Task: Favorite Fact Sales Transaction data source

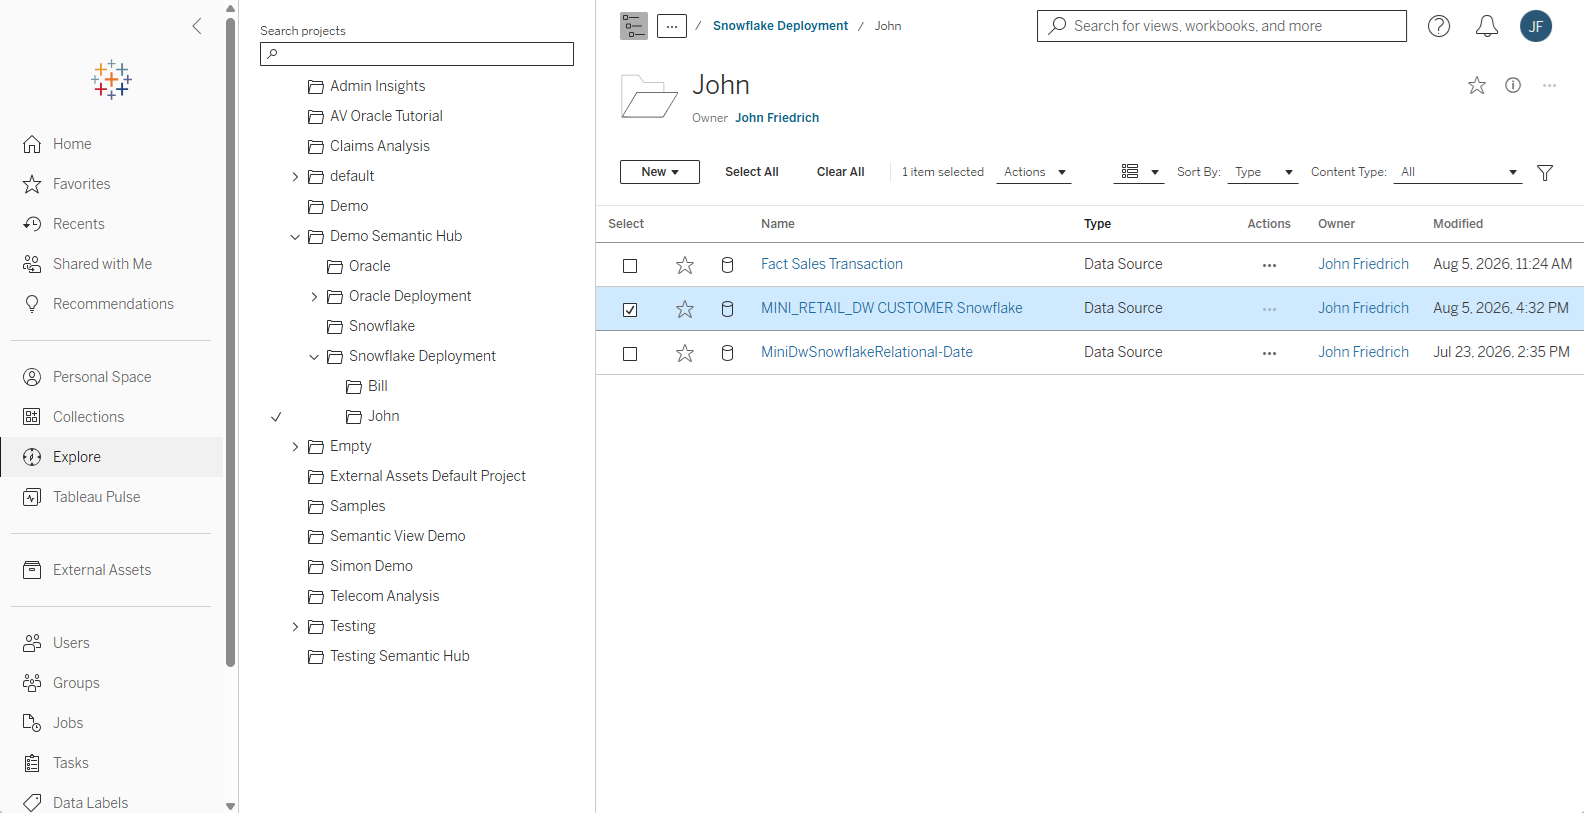Action: [685, 265]
